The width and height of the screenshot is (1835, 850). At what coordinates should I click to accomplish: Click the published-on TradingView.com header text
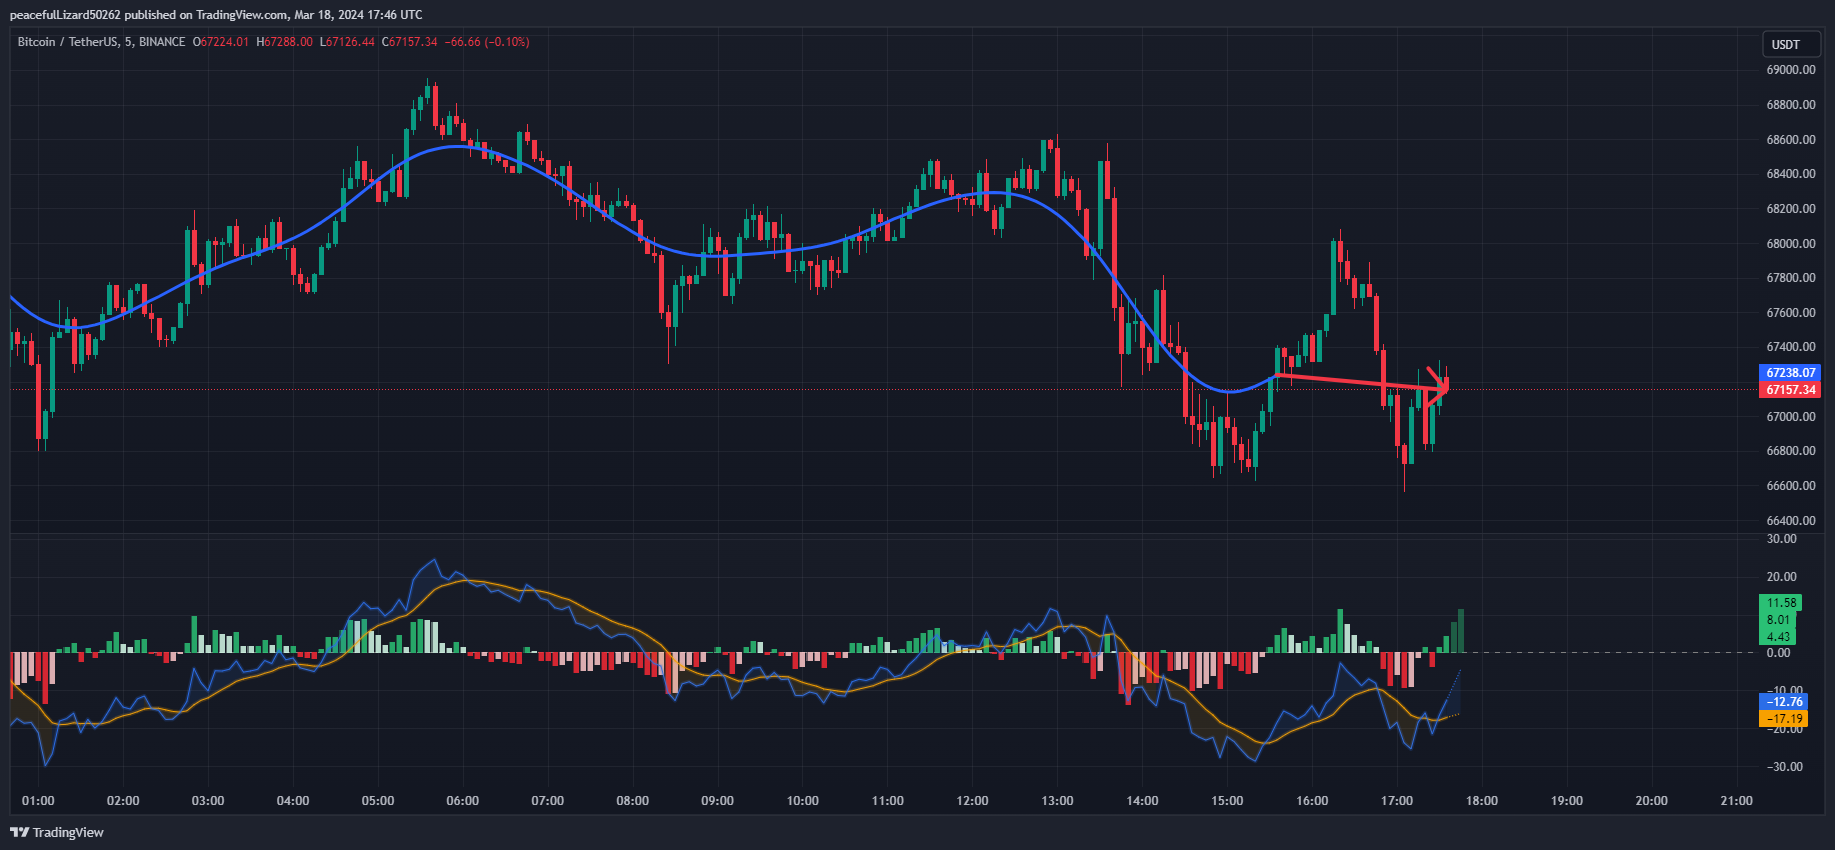tap(216, 15)
